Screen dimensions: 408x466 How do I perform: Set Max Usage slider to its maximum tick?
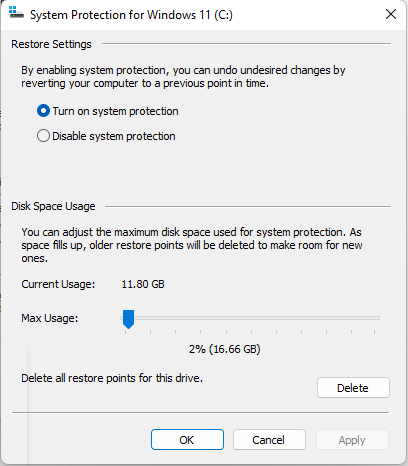[x=375, y=318]
